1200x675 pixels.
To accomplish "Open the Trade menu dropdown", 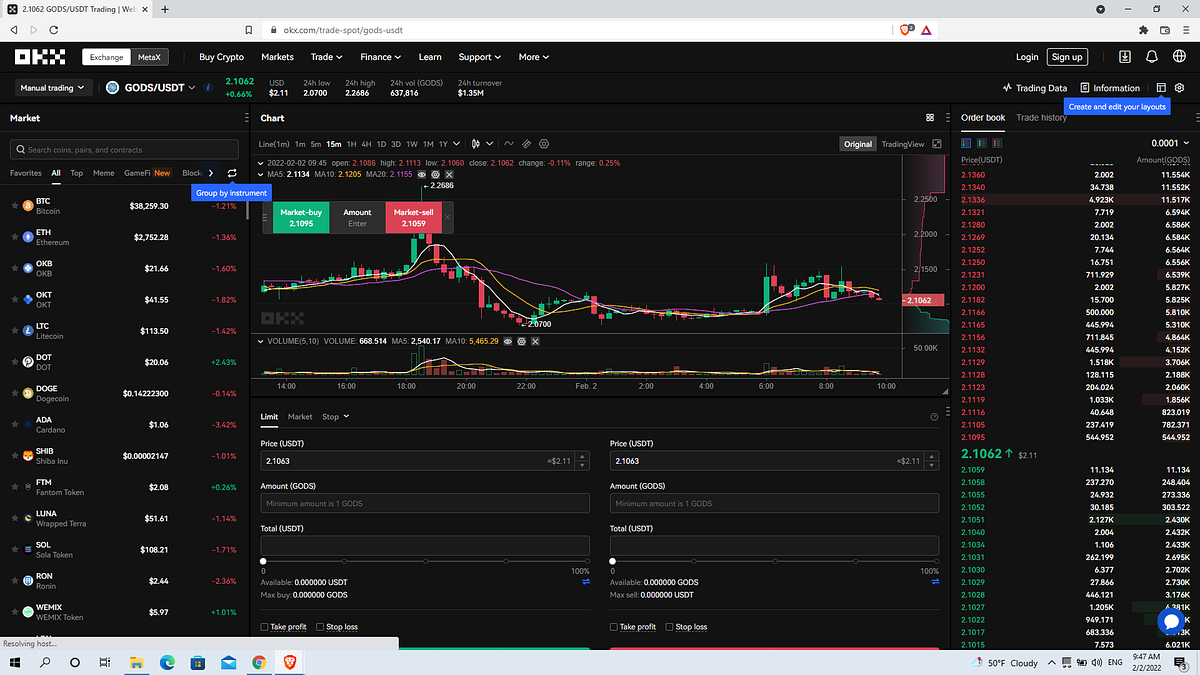I will click(327, 57).
